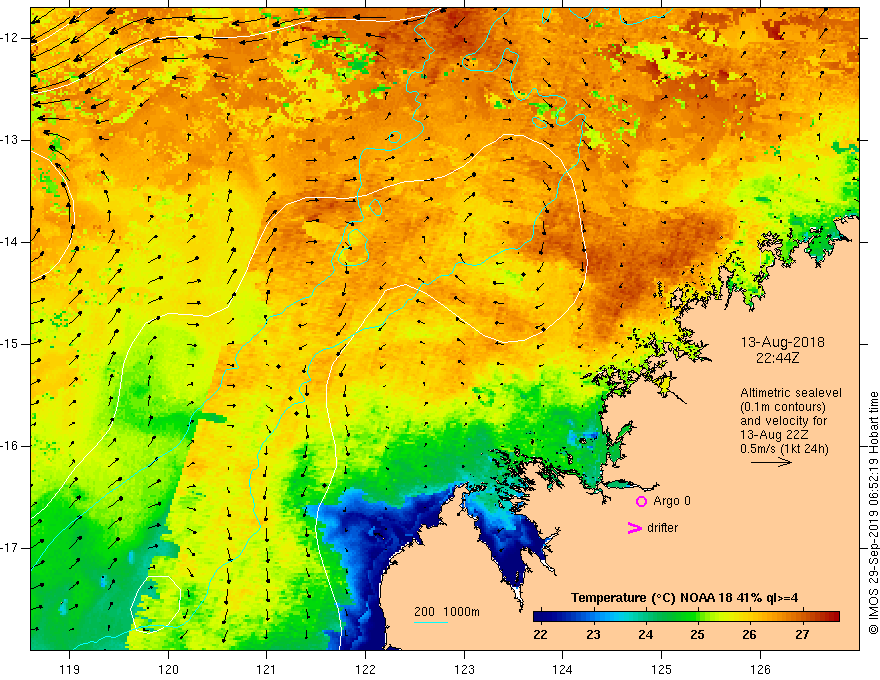Click the longitude label 126
Image resolution: width=880 pixels, height=680 pixels.
(760, 669)
